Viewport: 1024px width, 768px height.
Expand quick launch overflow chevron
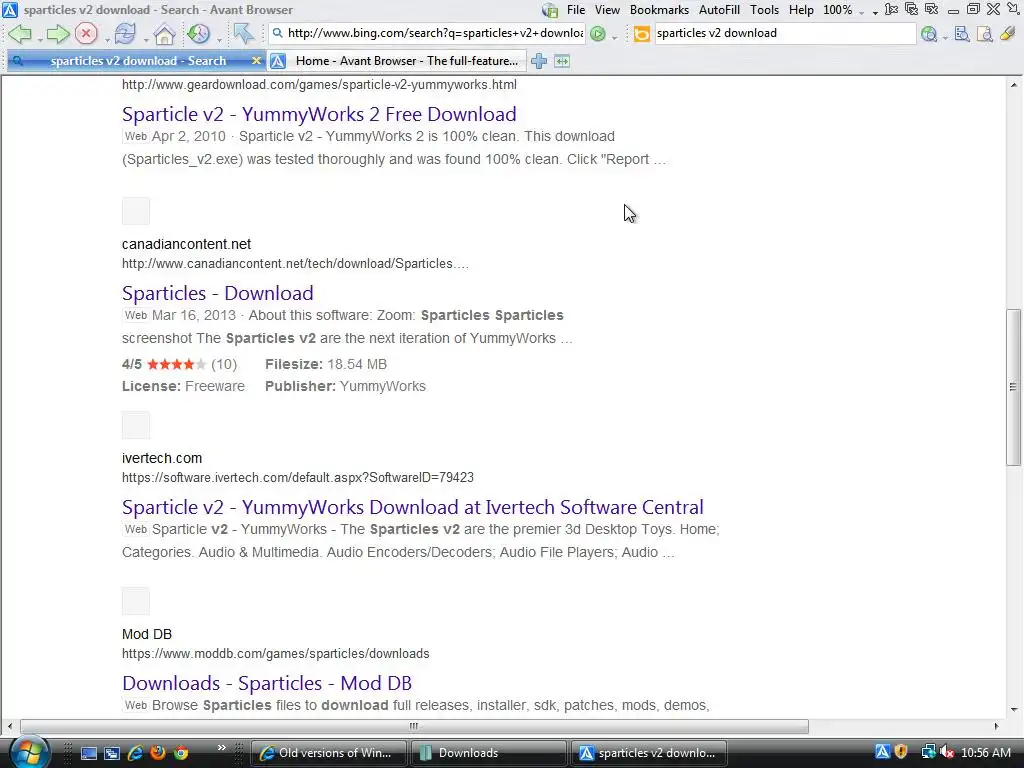pos(221,747)
